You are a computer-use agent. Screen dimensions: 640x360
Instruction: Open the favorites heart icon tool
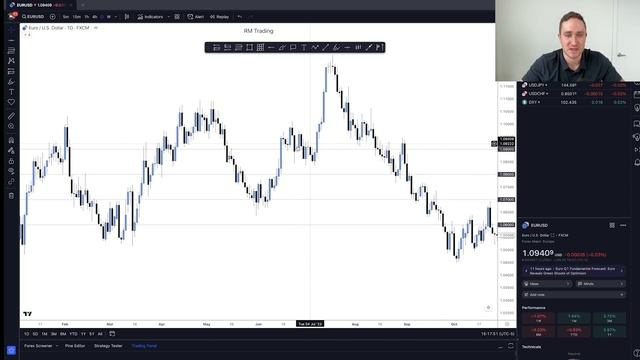[x=11, y=102]
